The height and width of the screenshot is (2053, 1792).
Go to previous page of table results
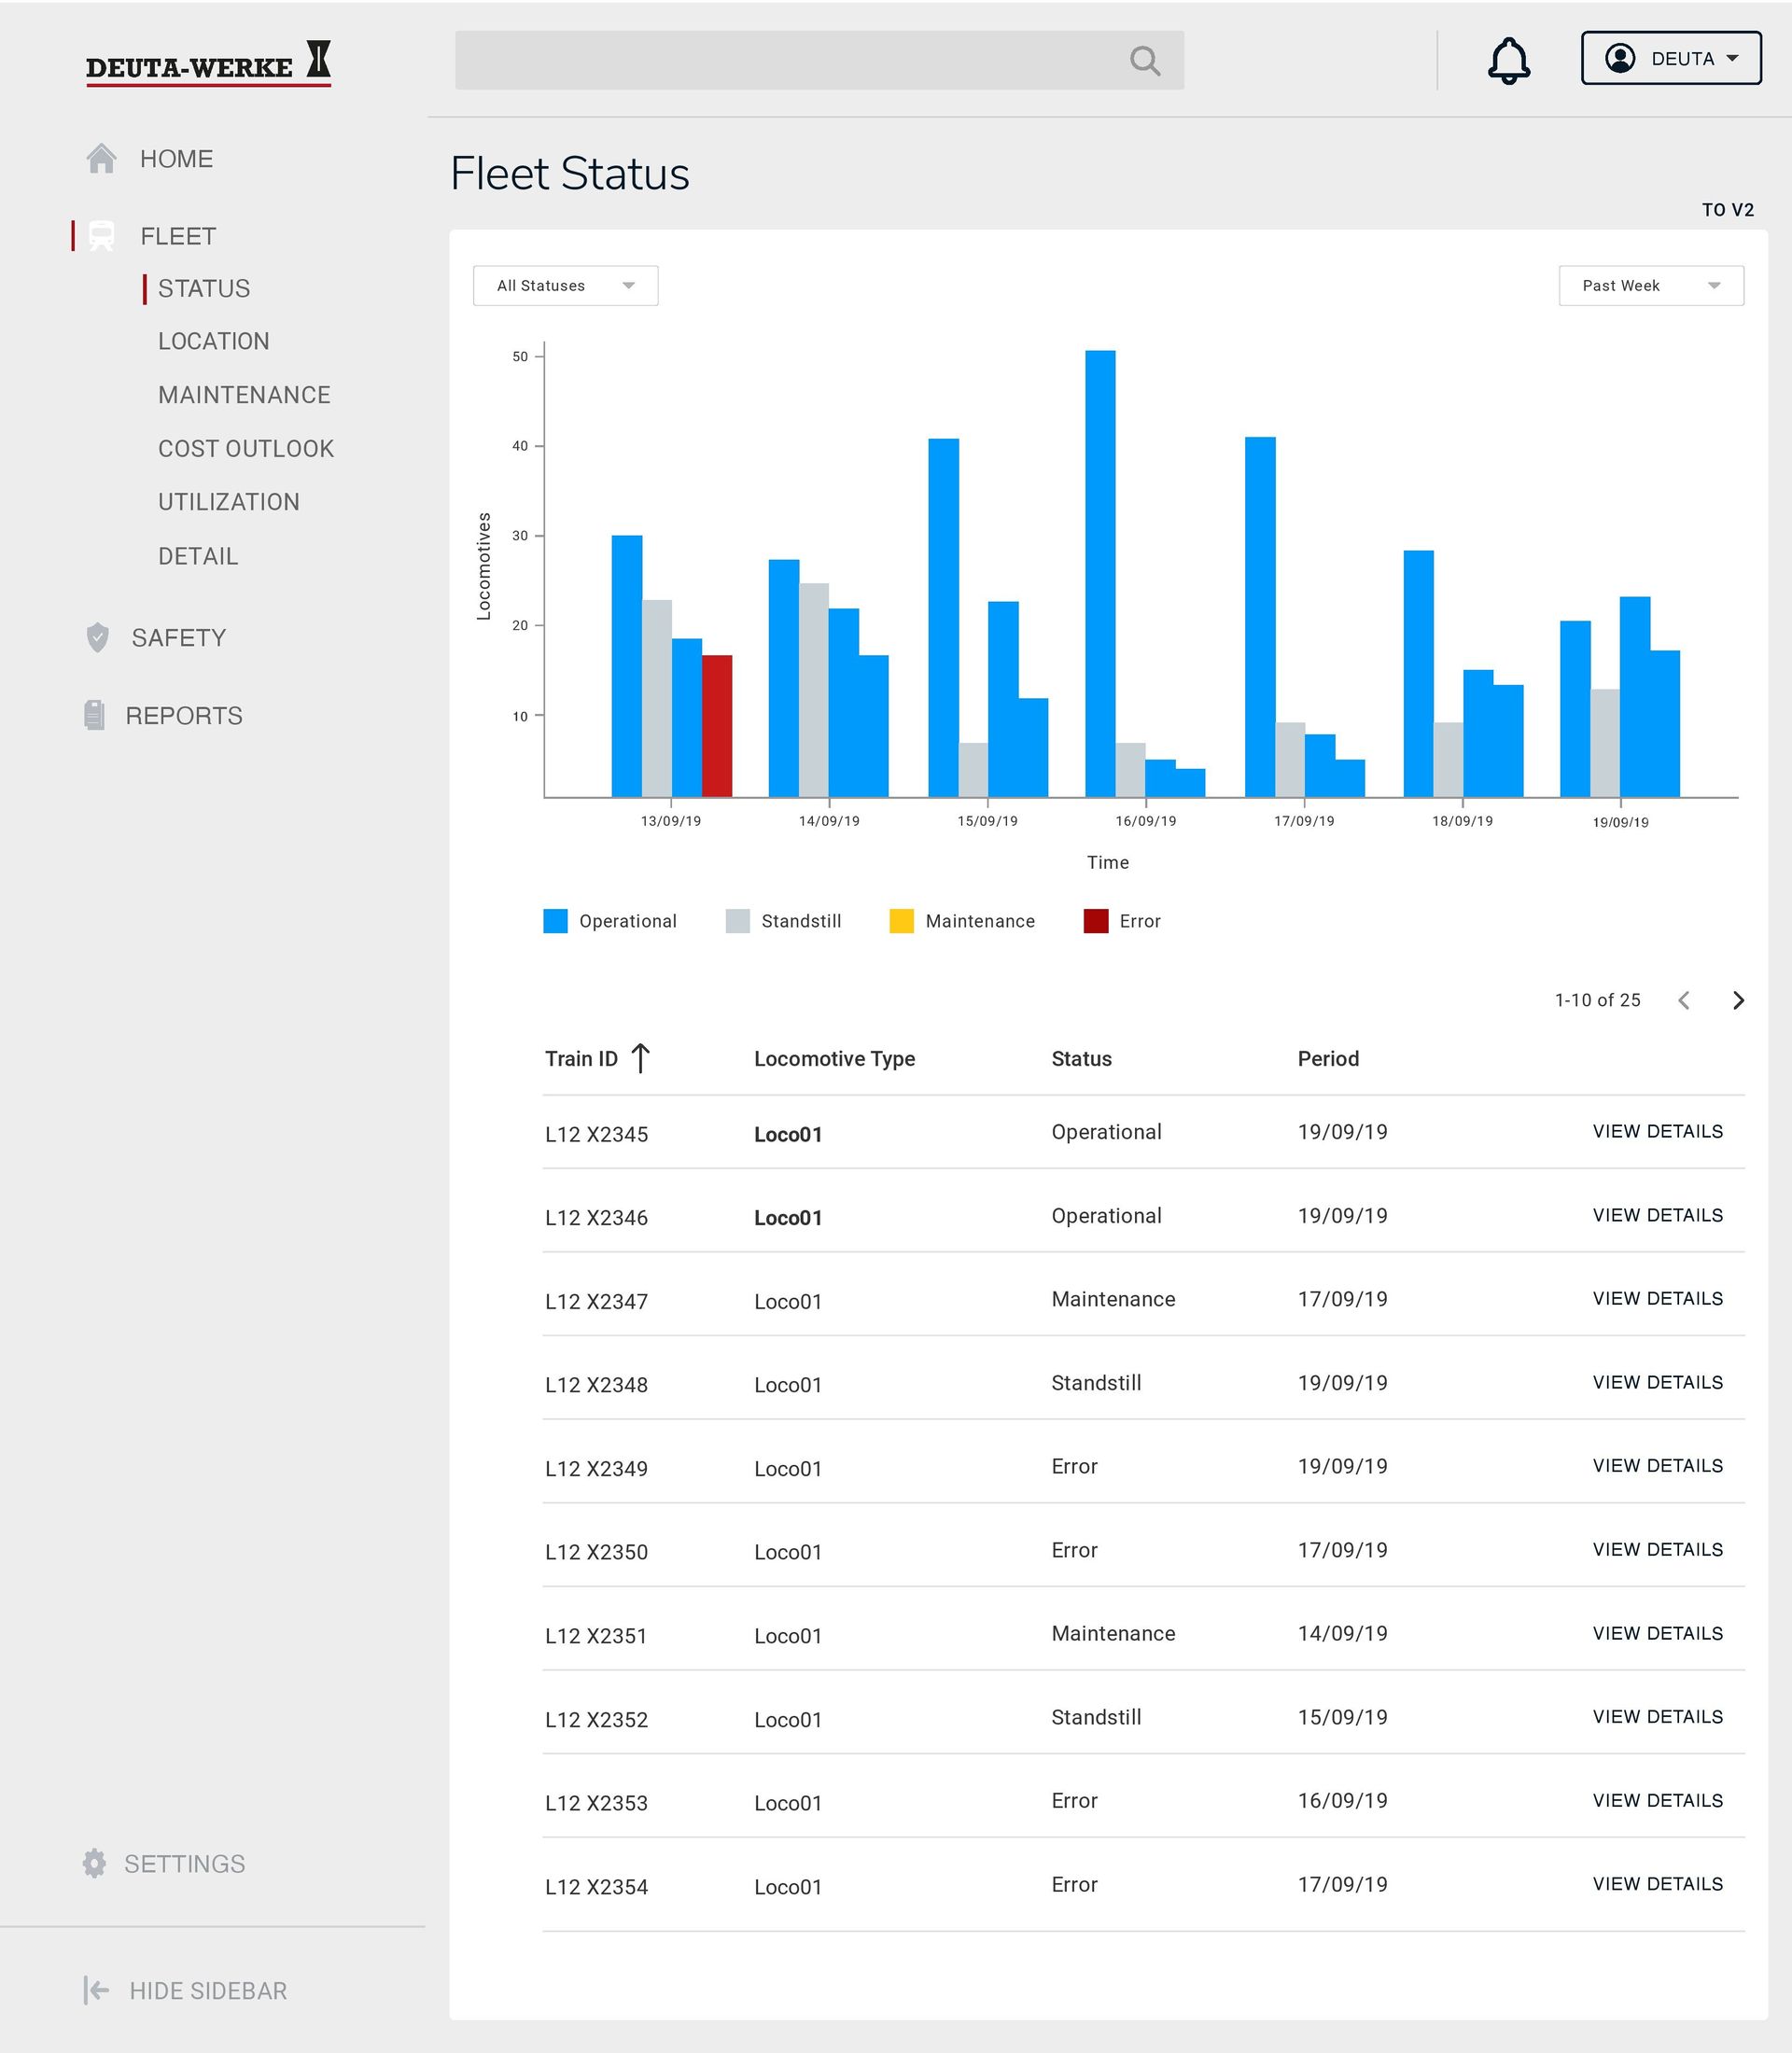1684,1000
